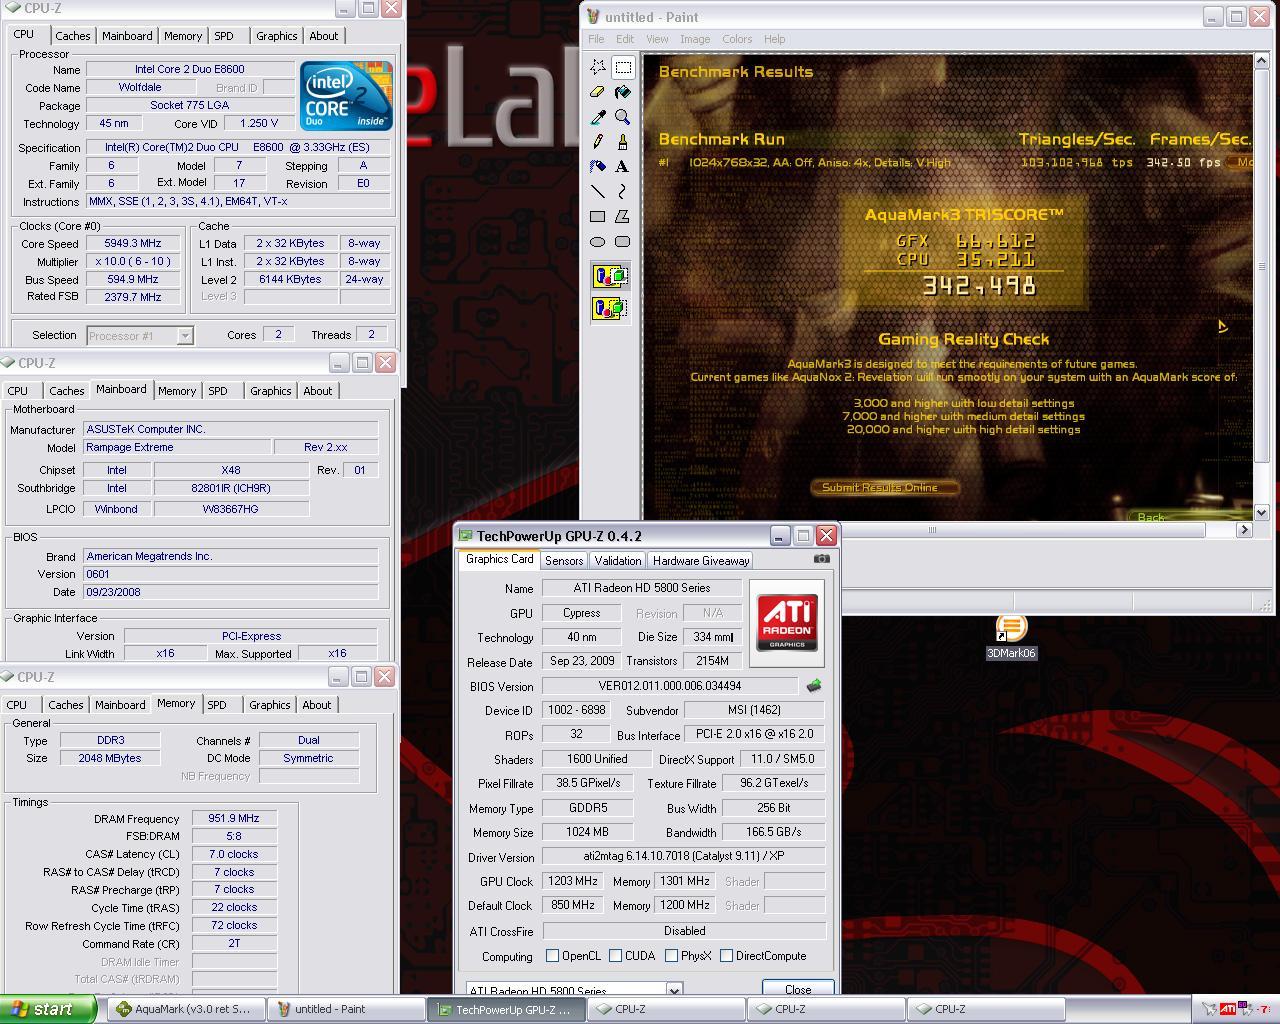This screenshot has width=1280, height=1024.
Task: Click the Paint vertical scrollbar down arrow
Action: (1260, 514)
